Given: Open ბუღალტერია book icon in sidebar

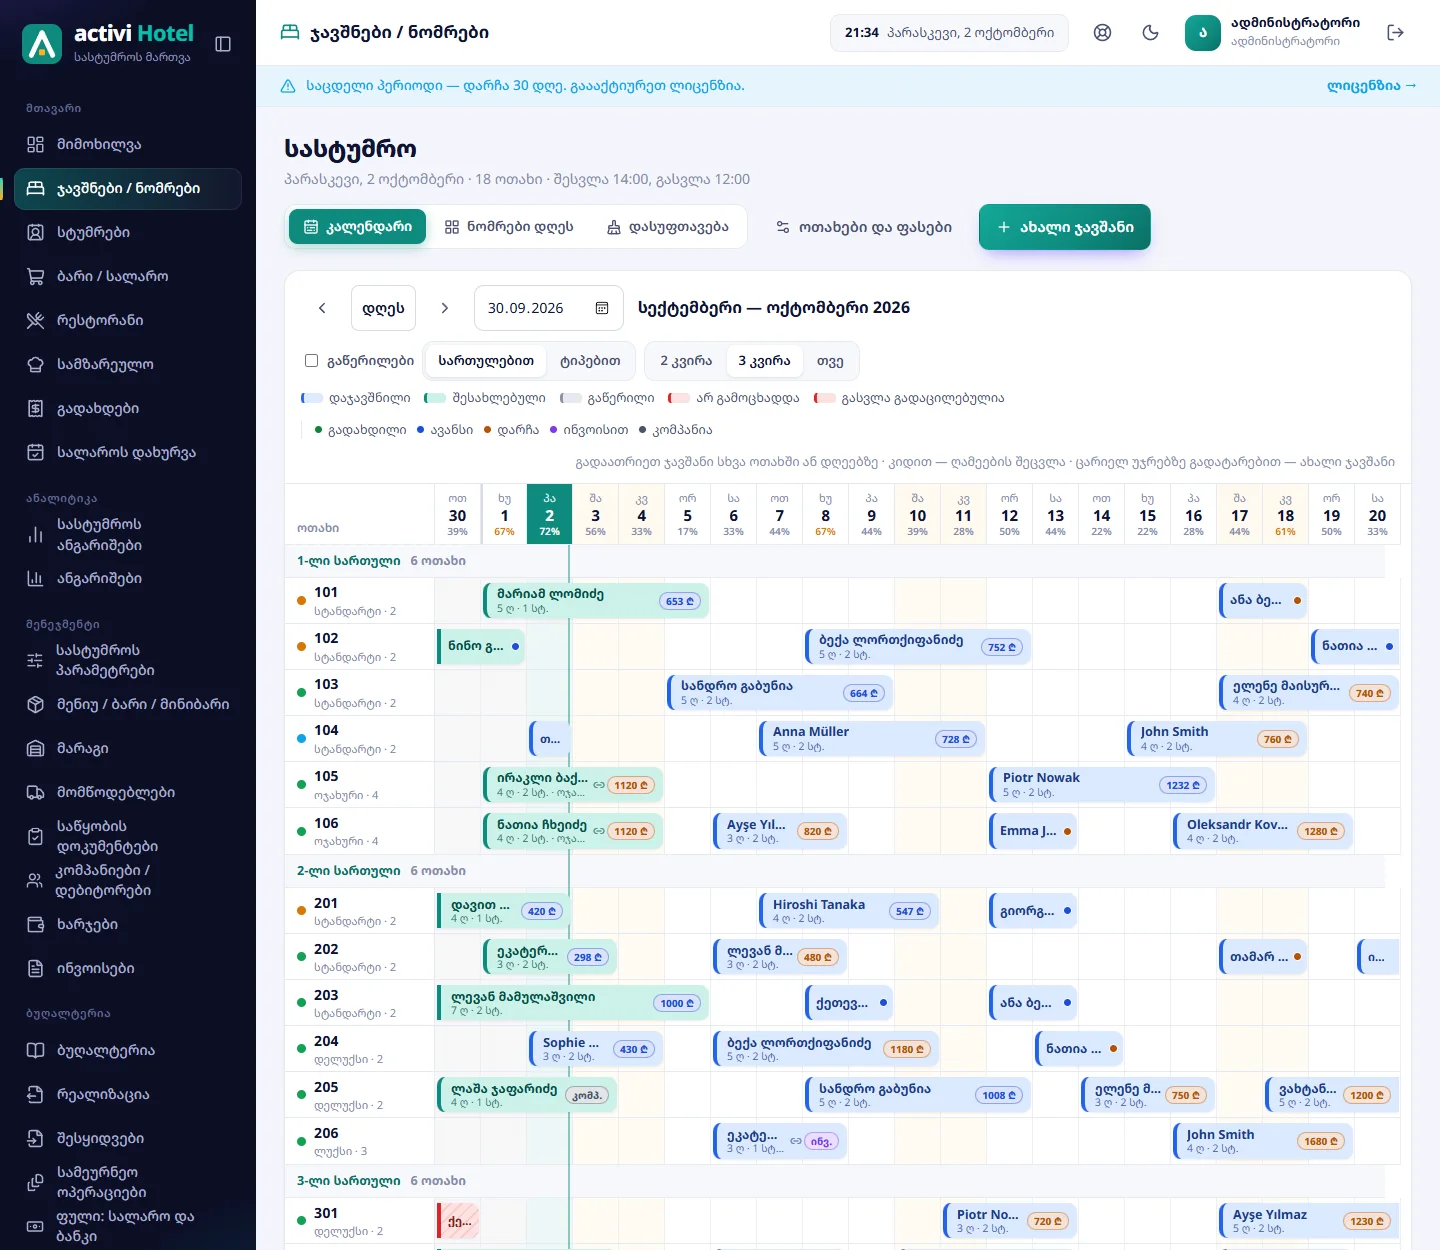Looking at the screenshot, I should click(x=35, y=1050).
